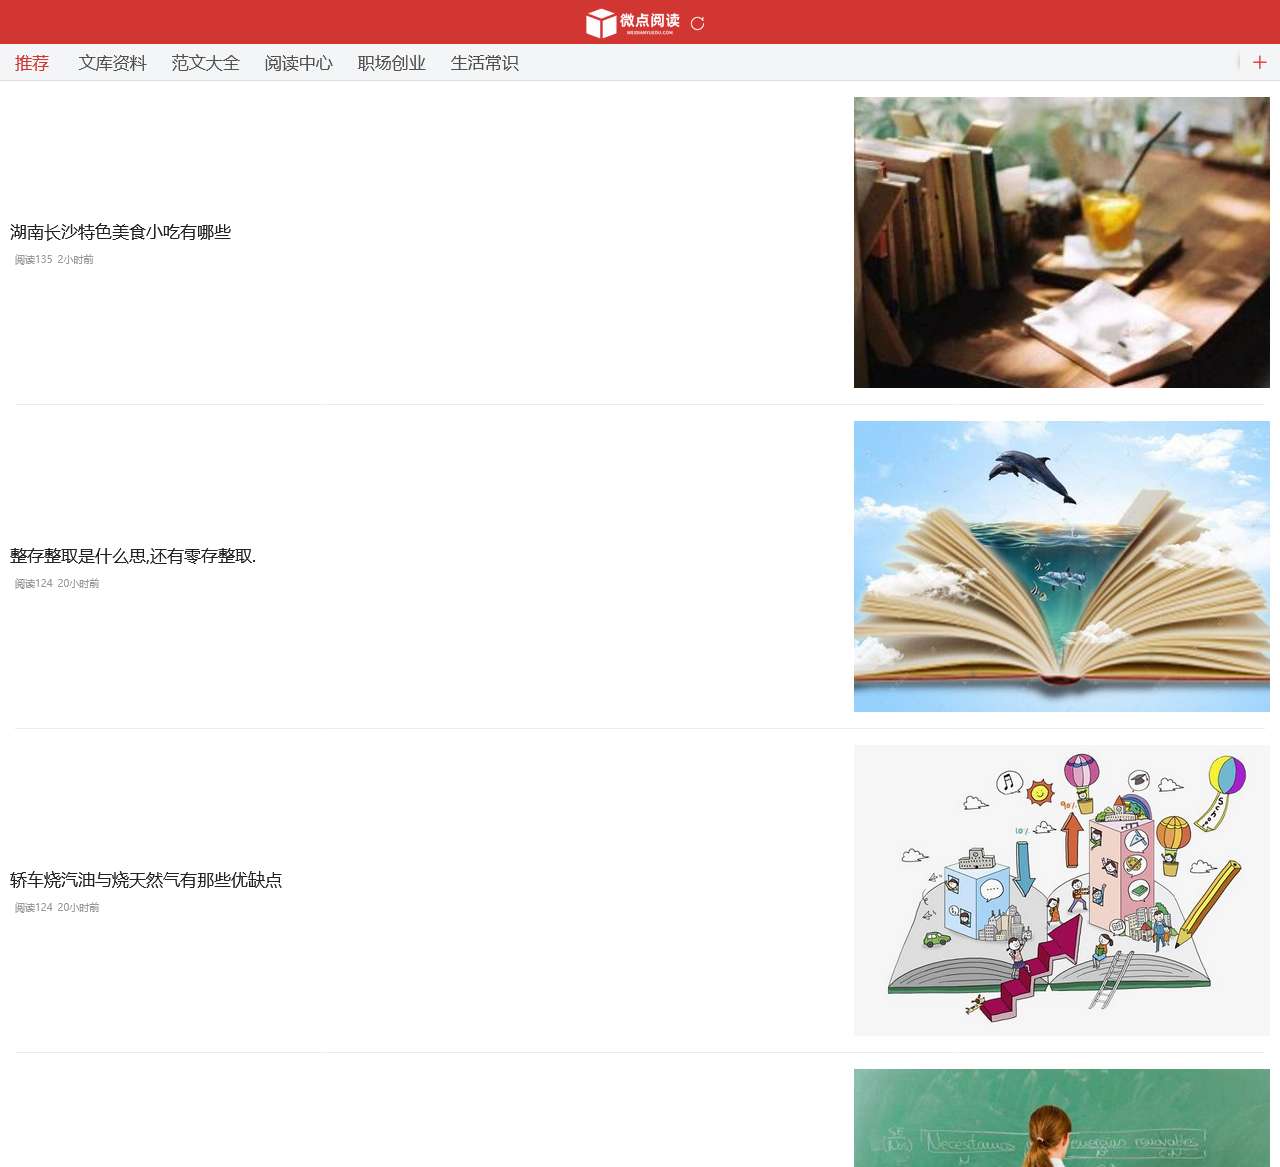Go to the 阅读中心 tab
This screenshot has width=1280, height=1167.
click(299, 63)
